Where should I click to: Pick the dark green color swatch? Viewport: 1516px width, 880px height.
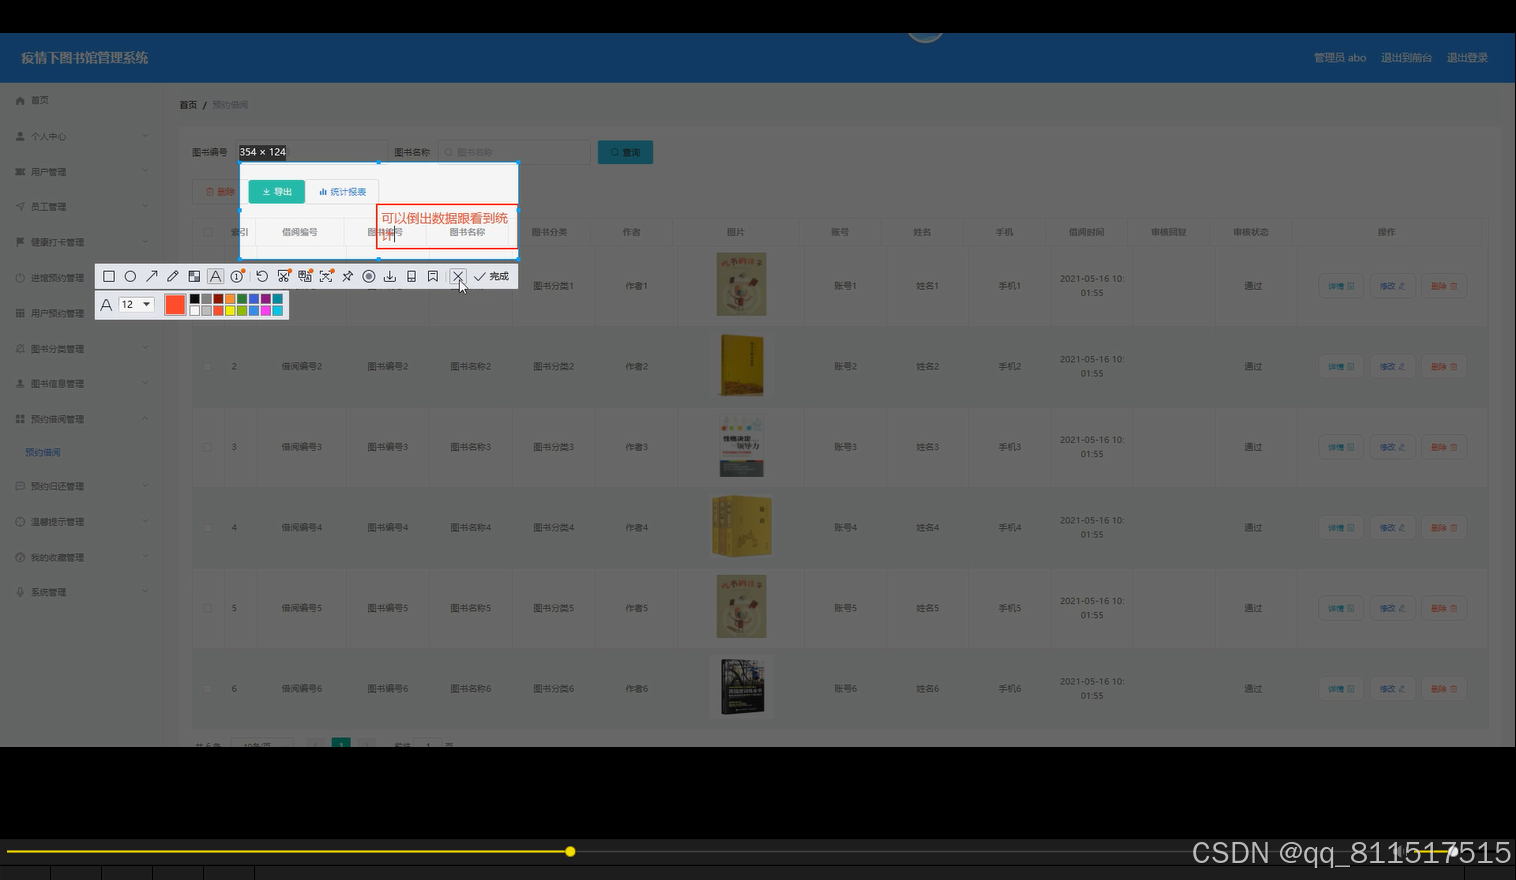[x=242, y=299]
